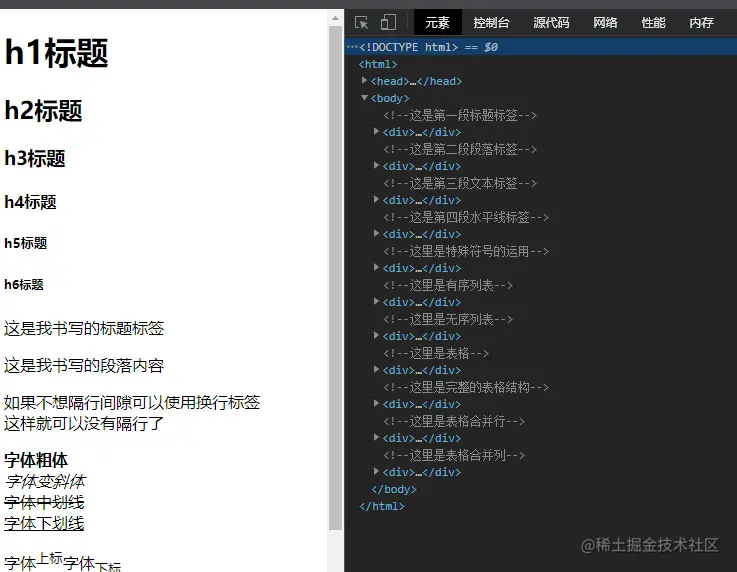
Task: Click the h6标题 heading on page
Action: point(24,284)
